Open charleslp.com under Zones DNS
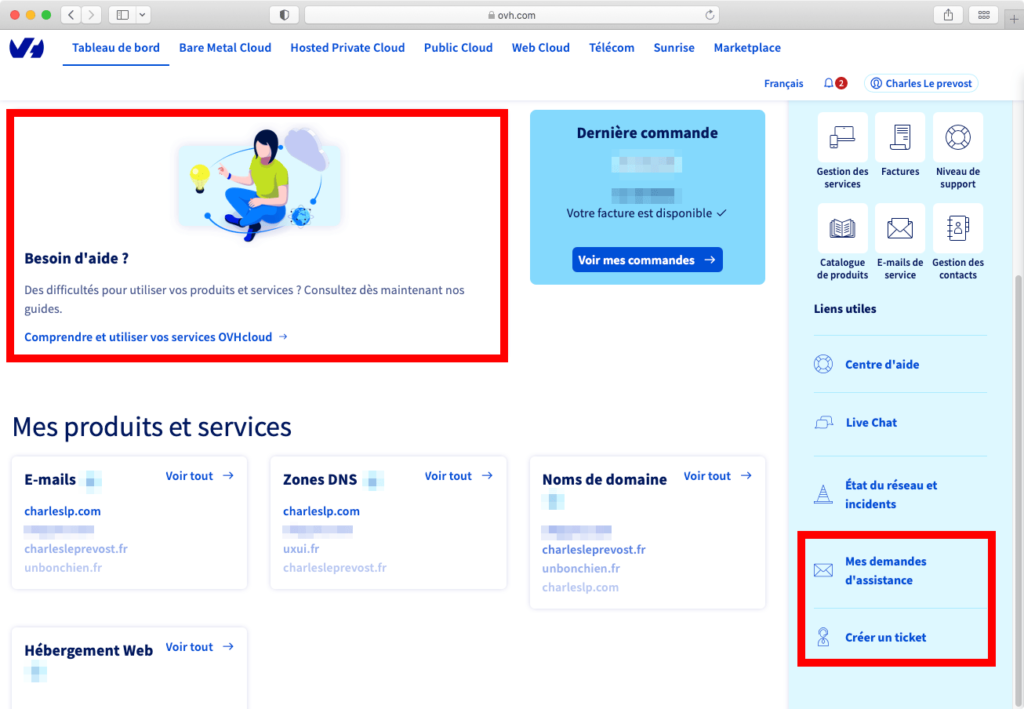The image size is (1024, 709). [x=321, y=511]
